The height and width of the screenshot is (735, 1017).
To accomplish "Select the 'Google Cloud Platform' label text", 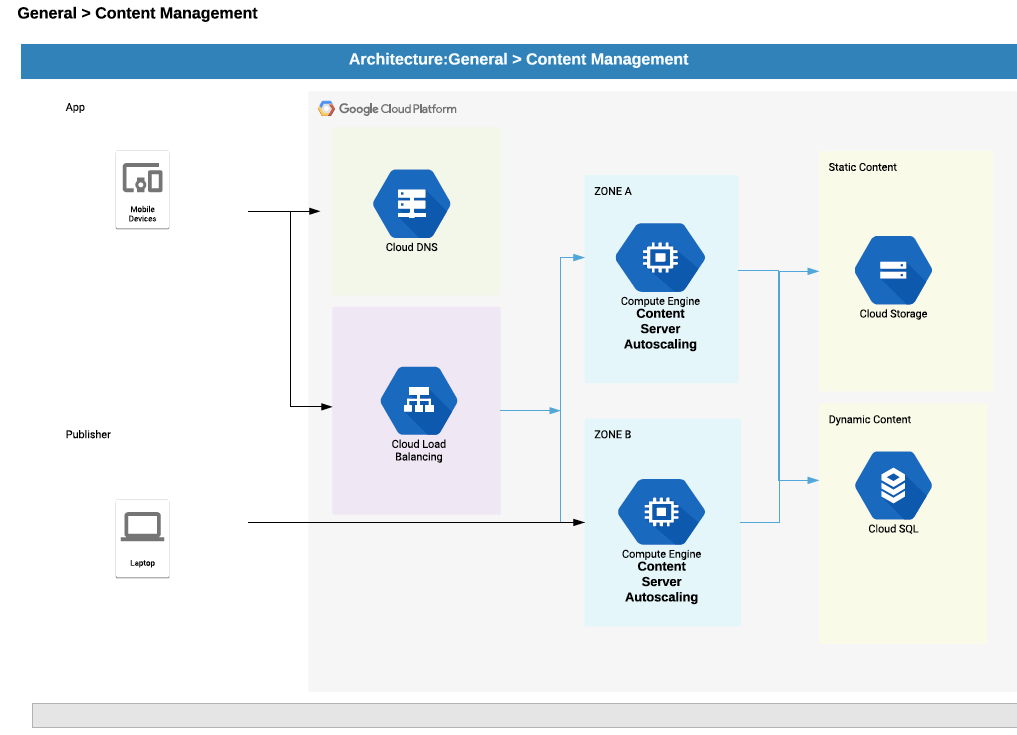I will pyautogui.click(x=398, y=109).
